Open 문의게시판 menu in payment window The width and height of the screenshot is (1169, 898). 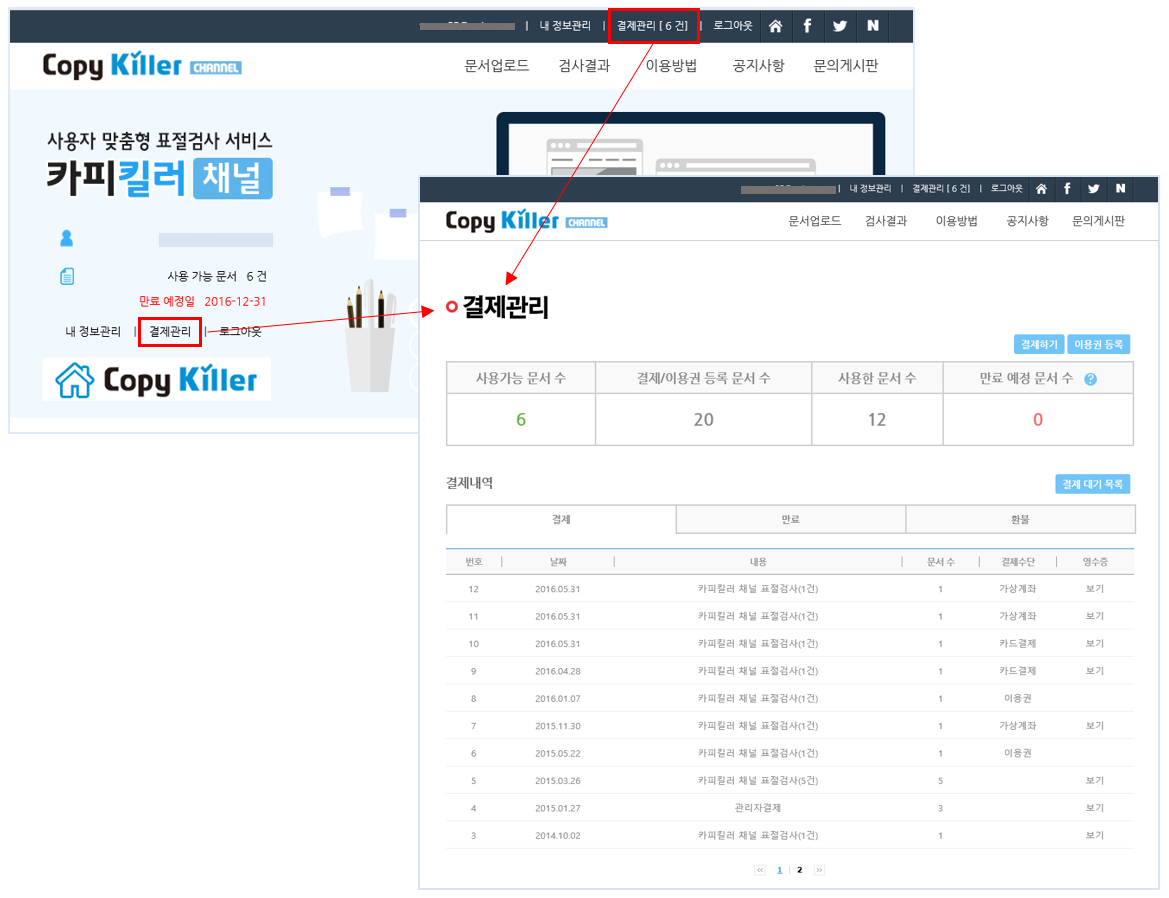[1098, 221]
